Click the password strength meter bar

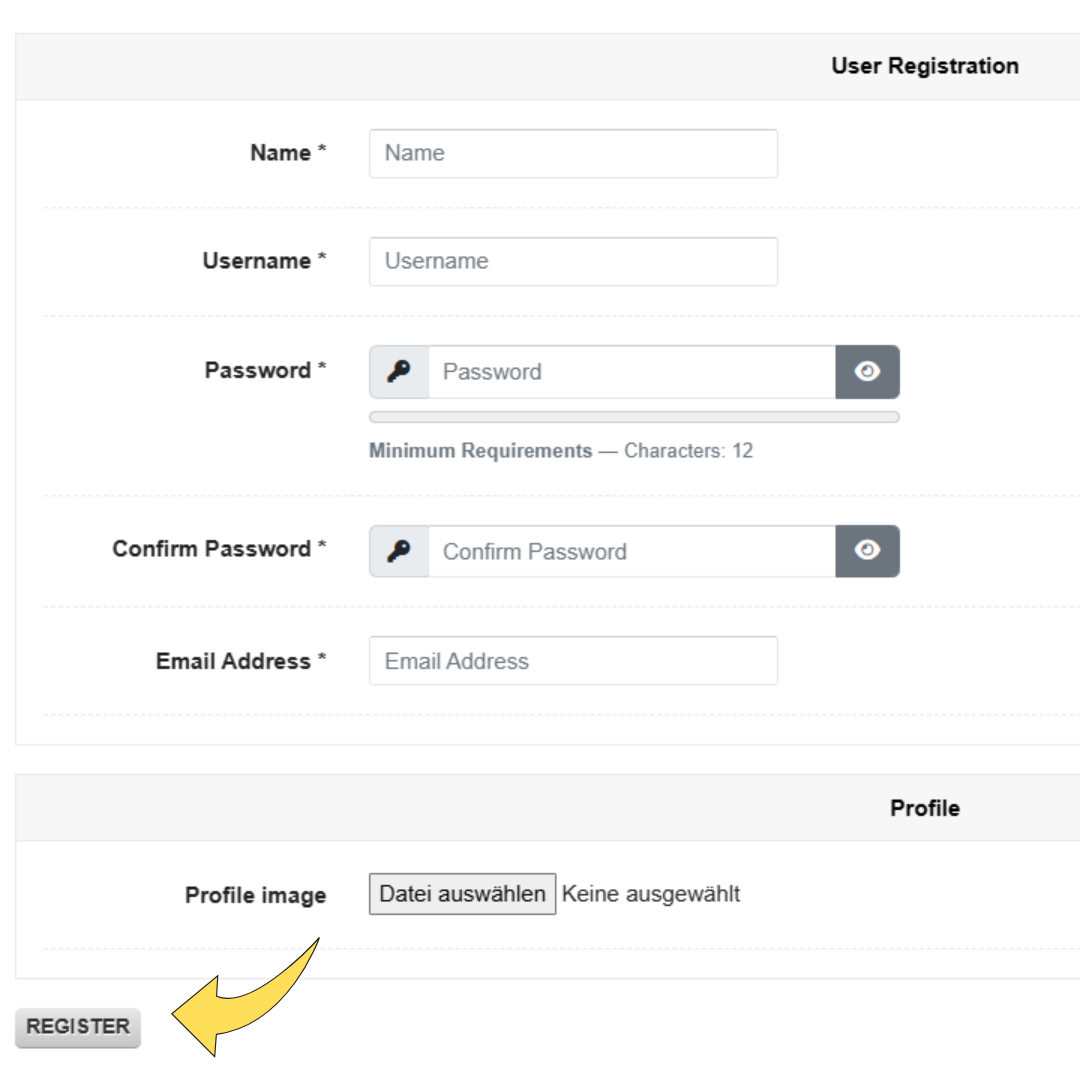coord(634,417)
